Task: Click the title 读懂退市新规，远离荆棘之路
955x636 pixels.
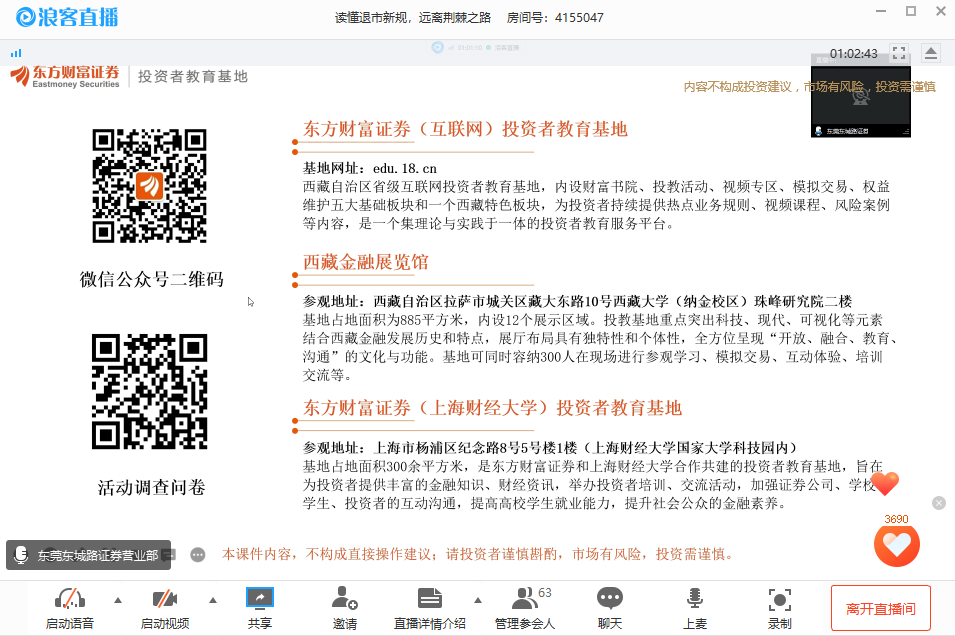Action: coord(413,18)
